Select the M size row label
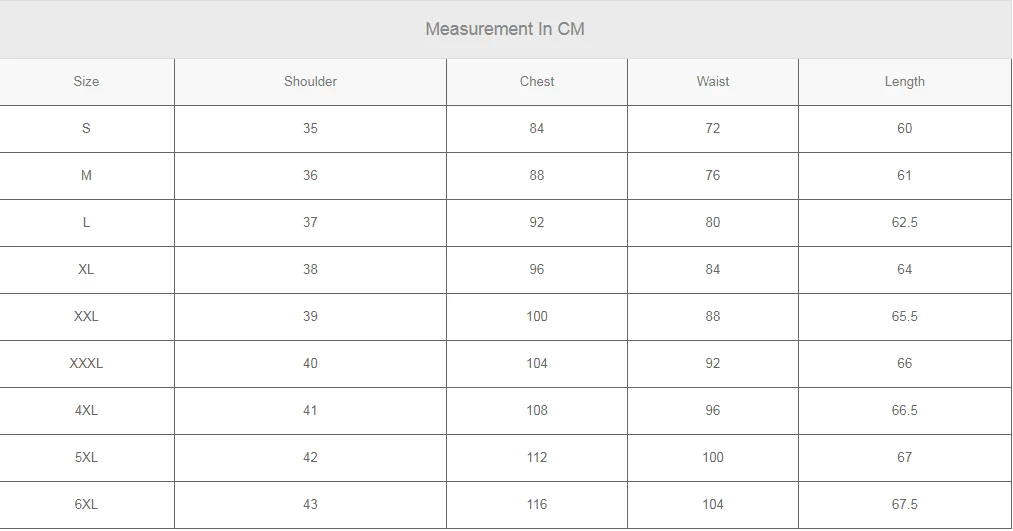Screen dimensions: 1013x531 coord(86,176)
